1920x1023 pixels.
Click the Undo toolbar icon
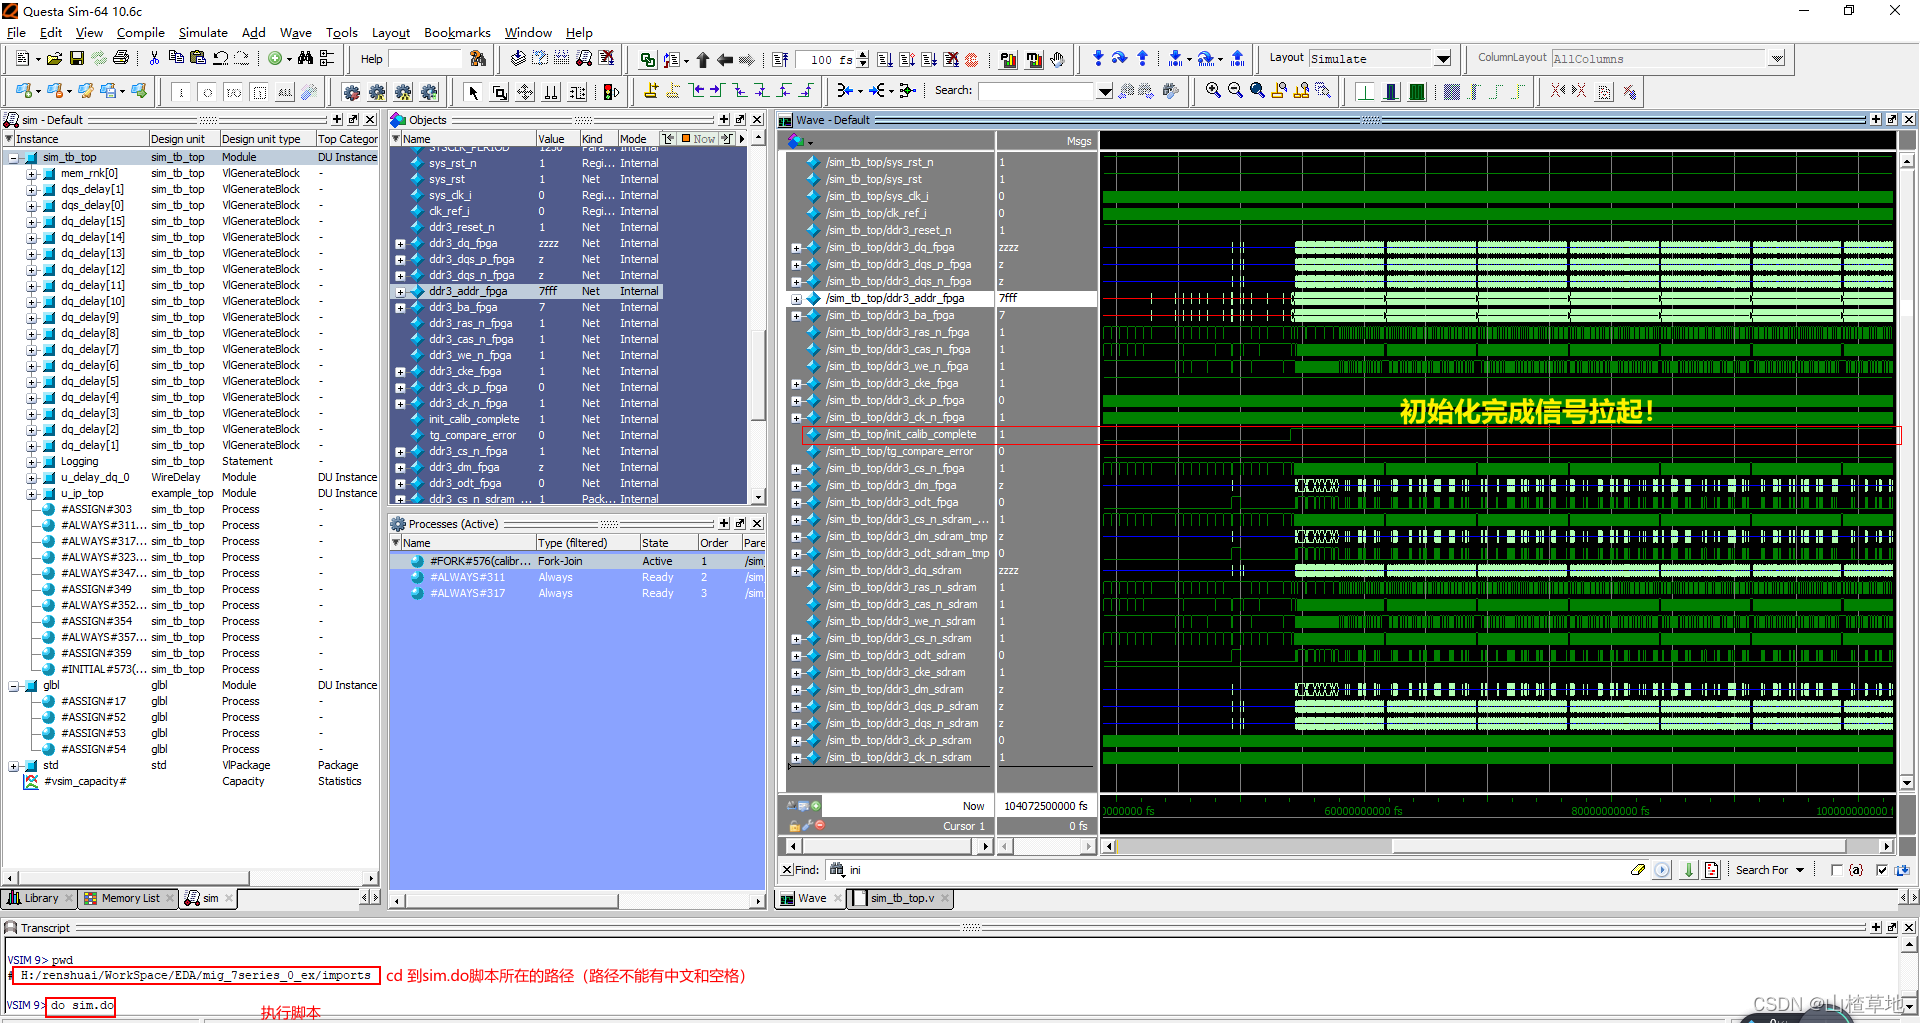tap(220, 59)
